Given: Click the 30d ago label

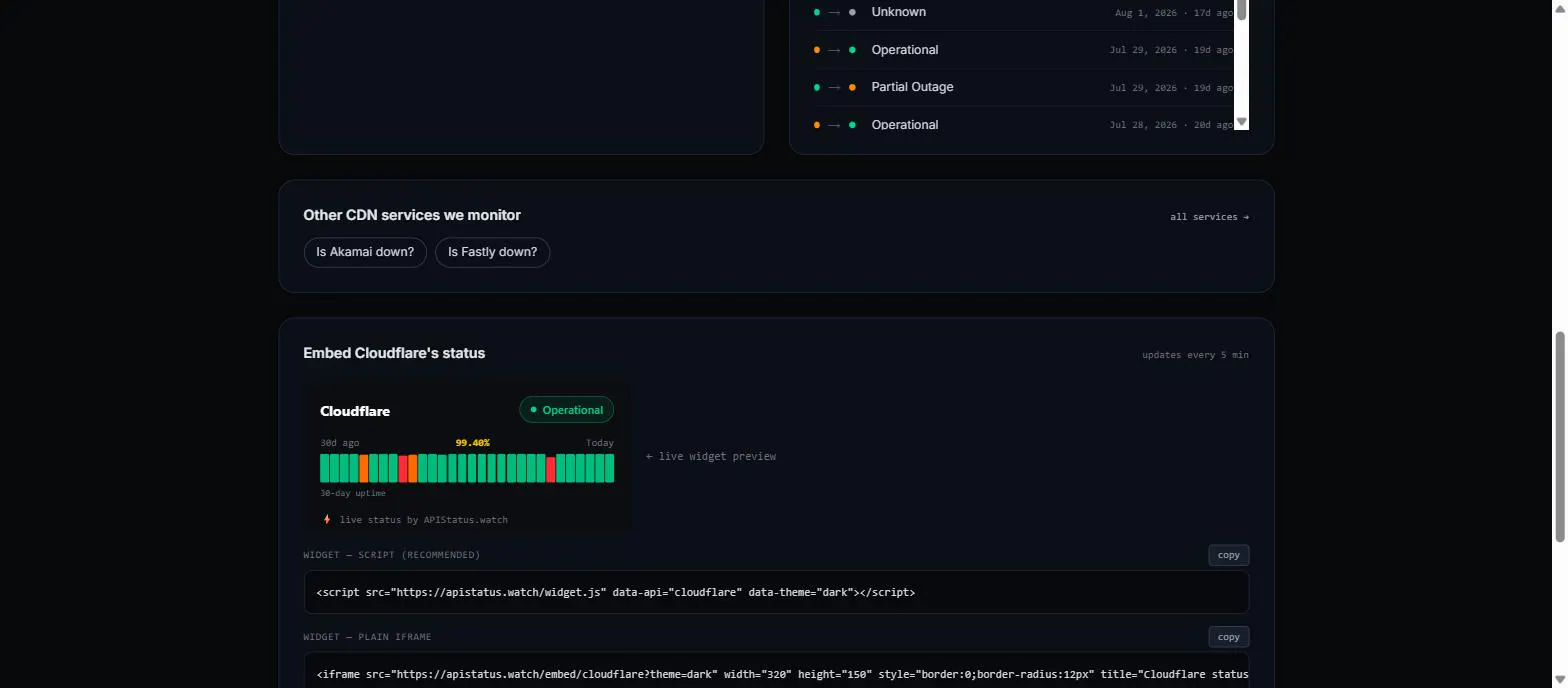Looking at the screenshot, I should (340, 442).
